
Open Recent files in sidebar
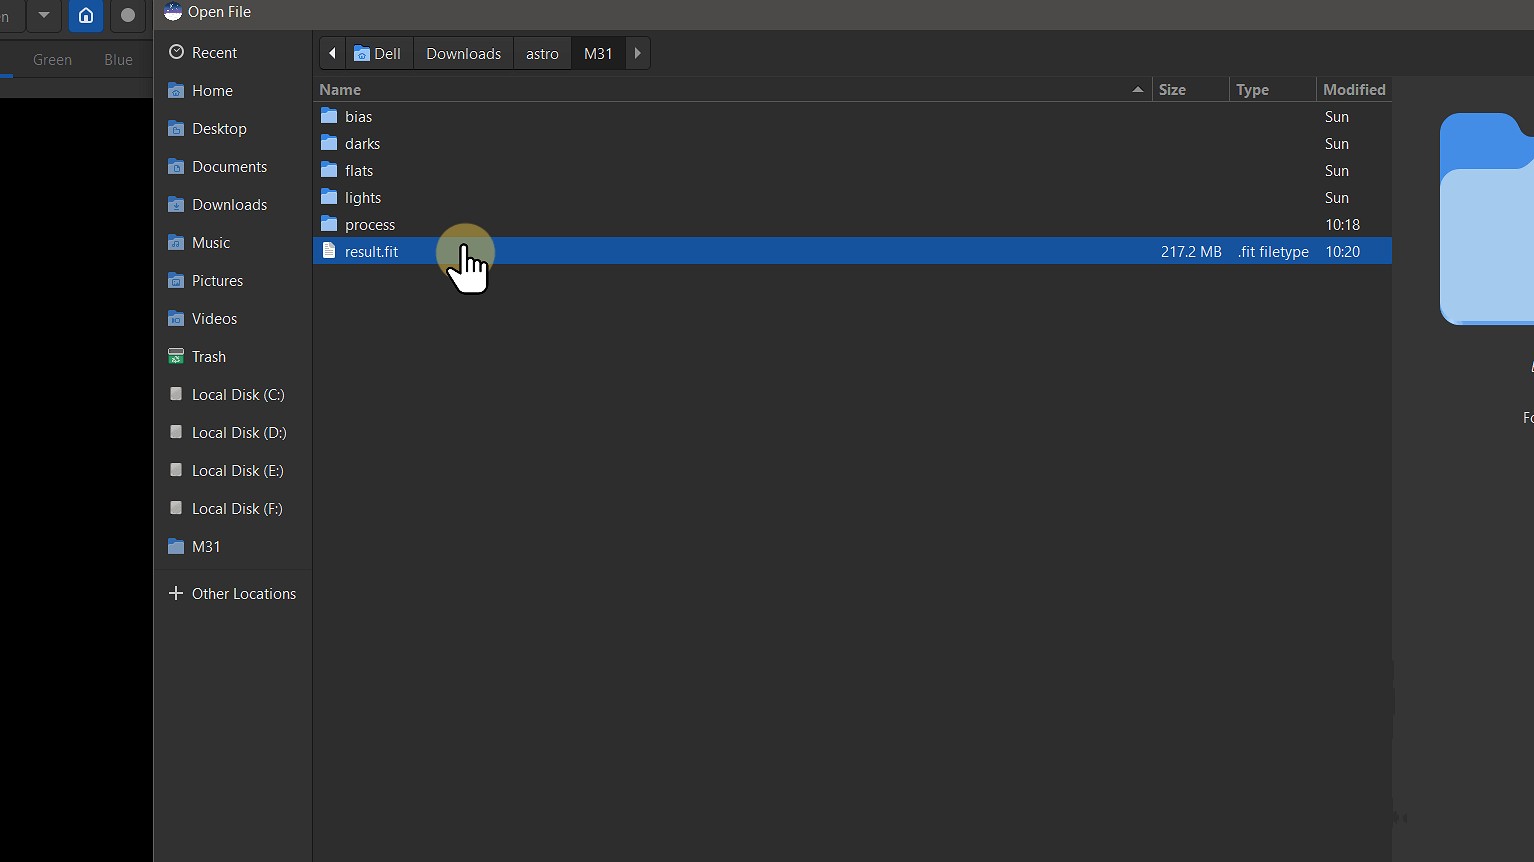(x=214, y=53)
